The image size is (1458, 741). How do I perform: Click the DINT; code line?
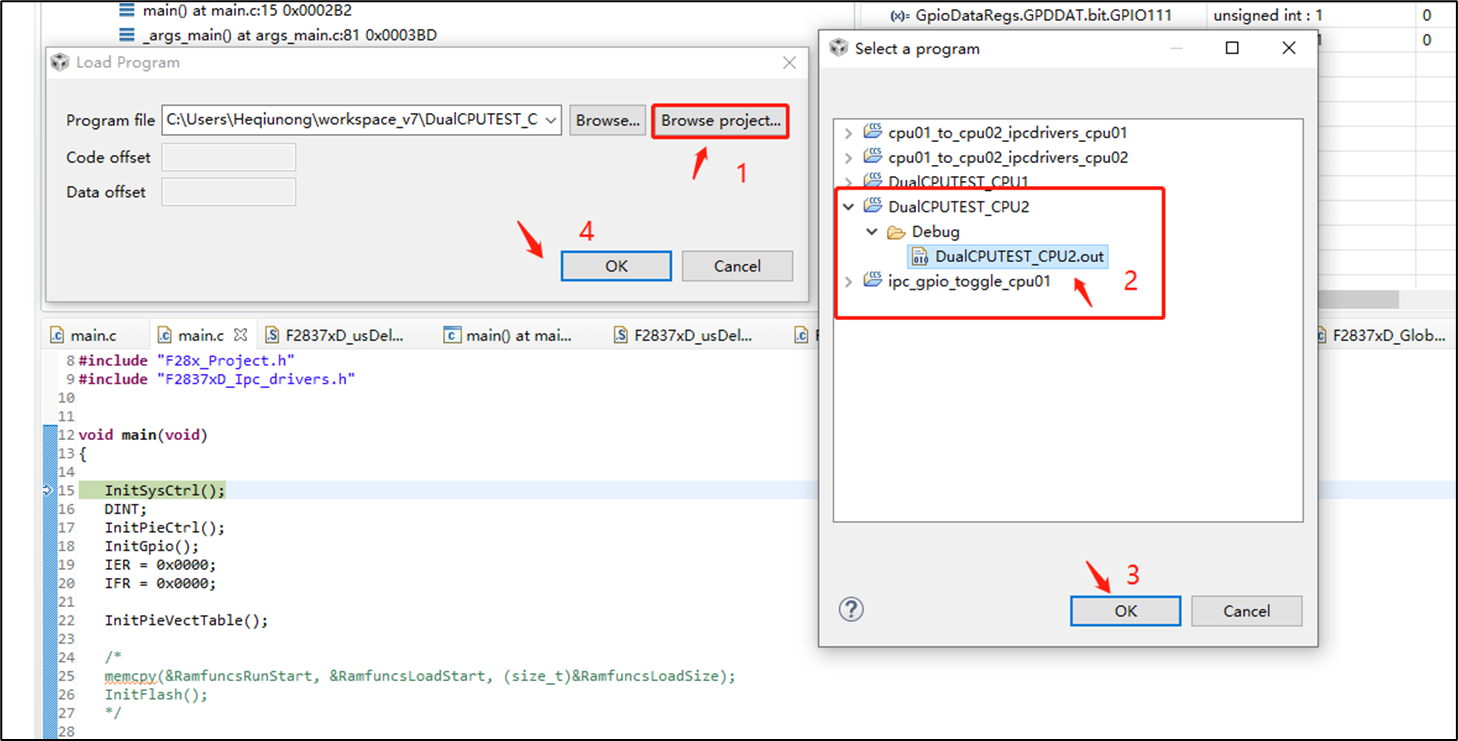click(125, 509)
